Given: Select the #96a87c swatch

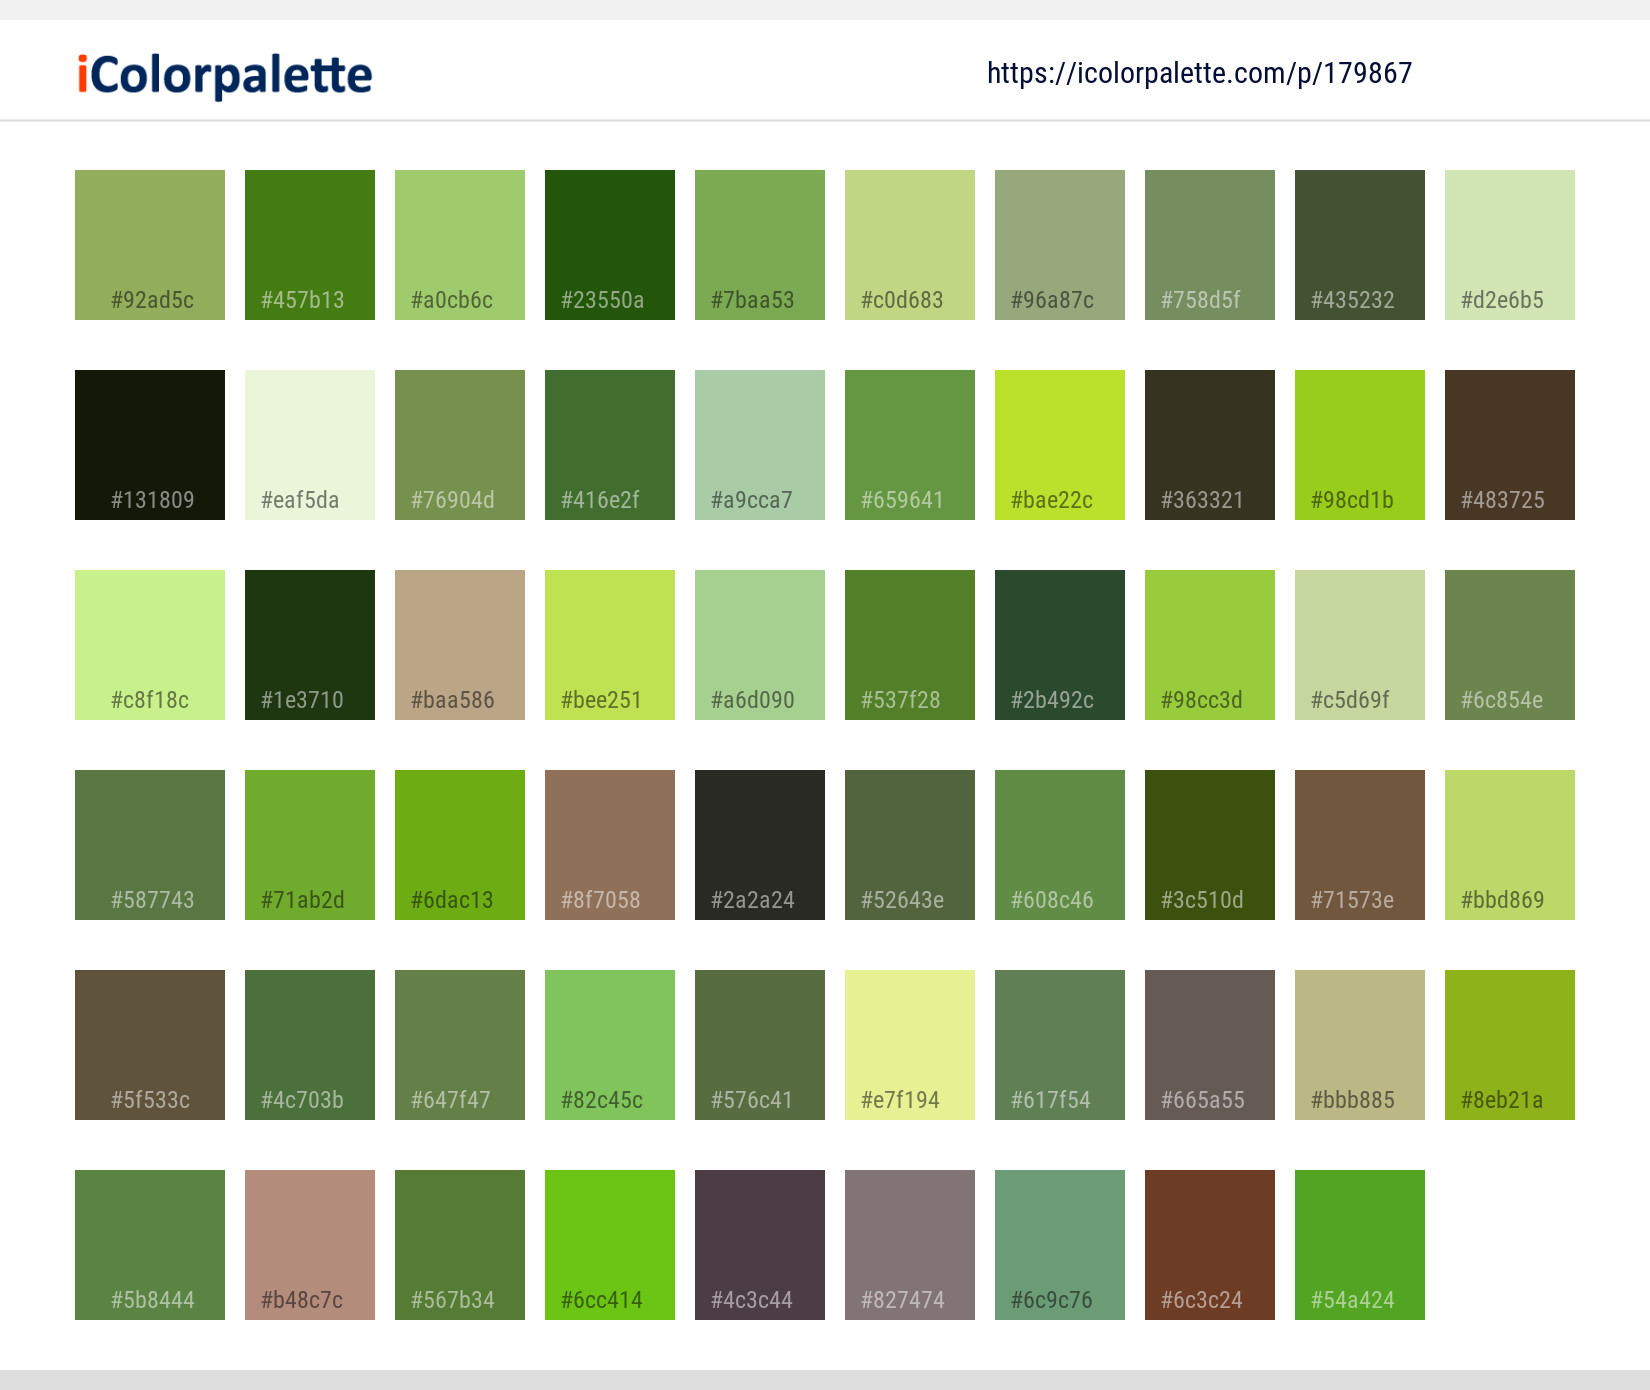Looking at the screenshot, I should click(1060, 245).
